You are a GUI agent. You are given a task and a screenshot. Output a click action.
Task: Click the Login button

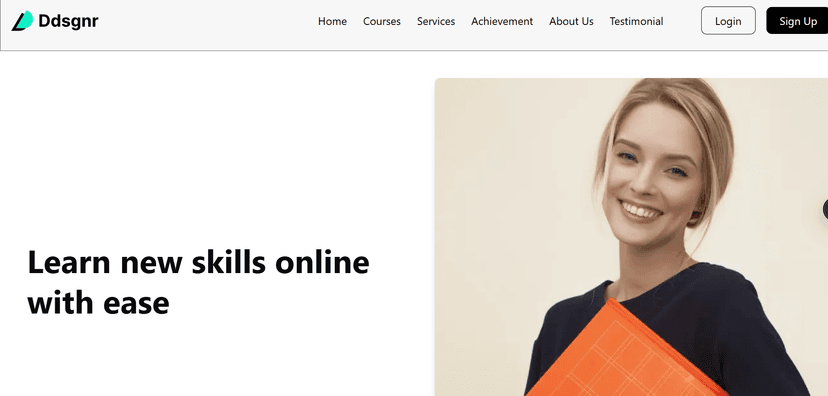tap(728, 21)
